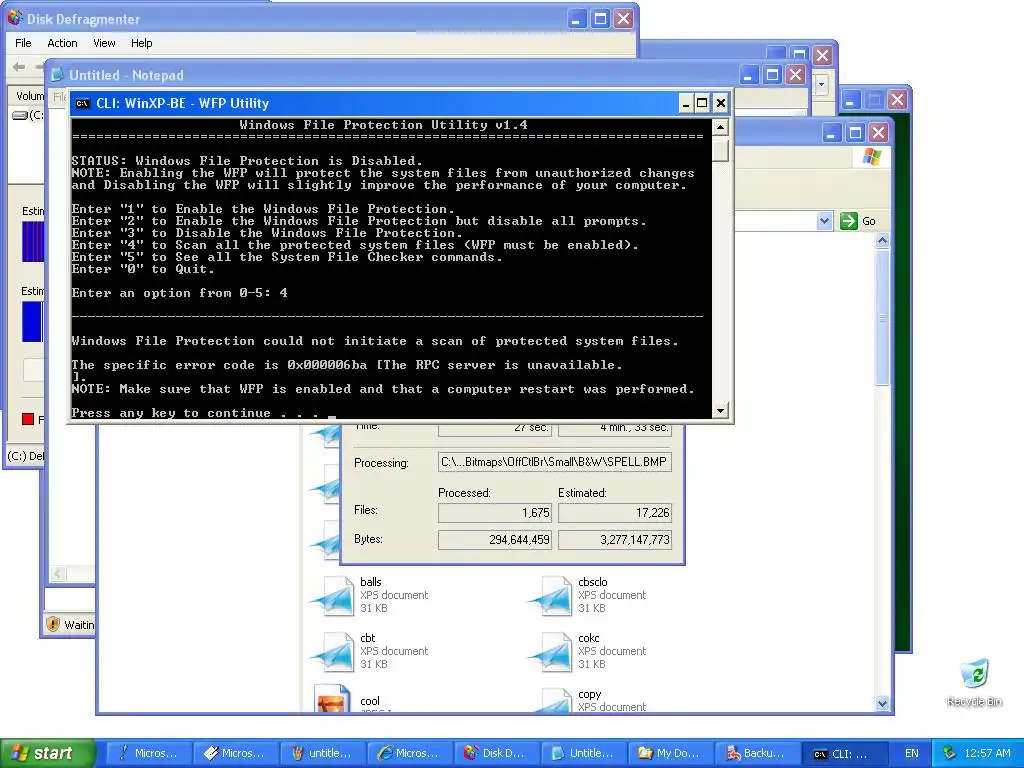The image size is (1024, 768).
Task: Click the system tray icon beside the clock
Action: pyautogui.click(x=950, y=753)
